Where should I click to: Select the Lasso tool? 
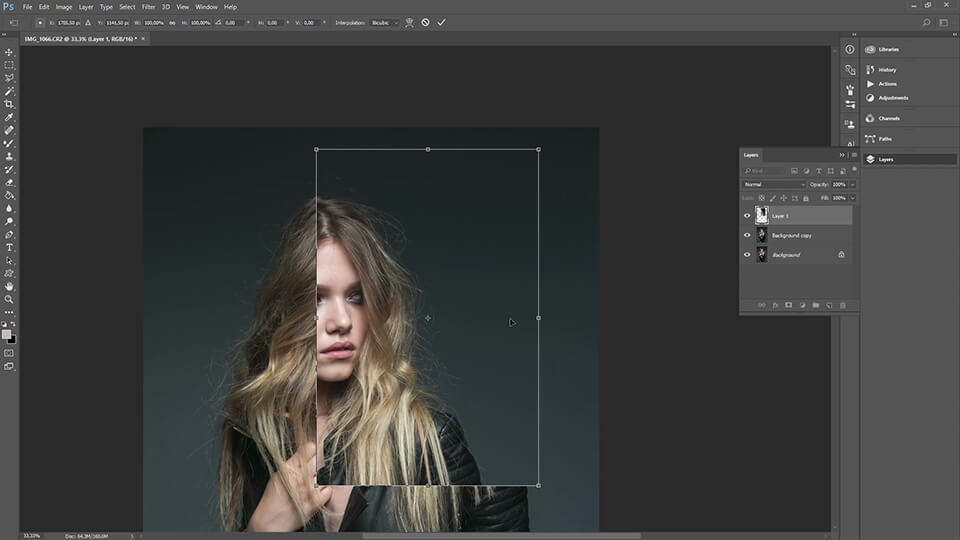point(9,78)
